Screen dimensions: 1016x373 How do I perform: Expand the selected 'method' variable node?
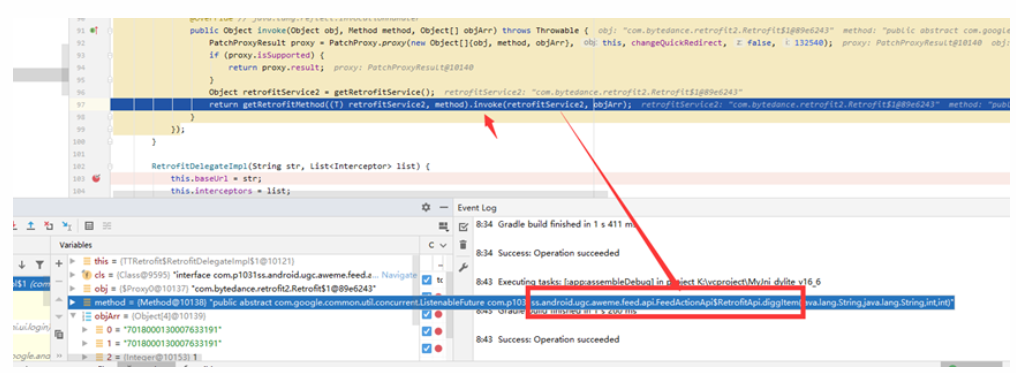point(73,302)
